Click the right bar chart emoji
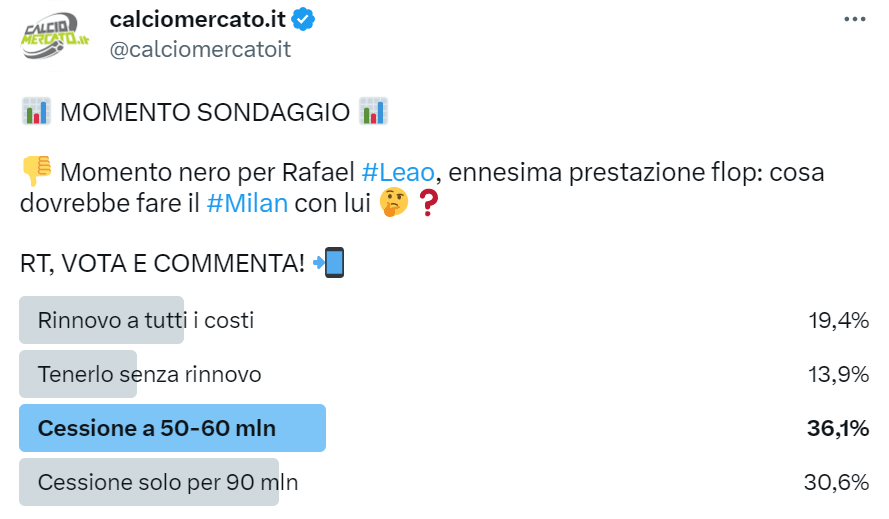 click(x=373, y=112)
